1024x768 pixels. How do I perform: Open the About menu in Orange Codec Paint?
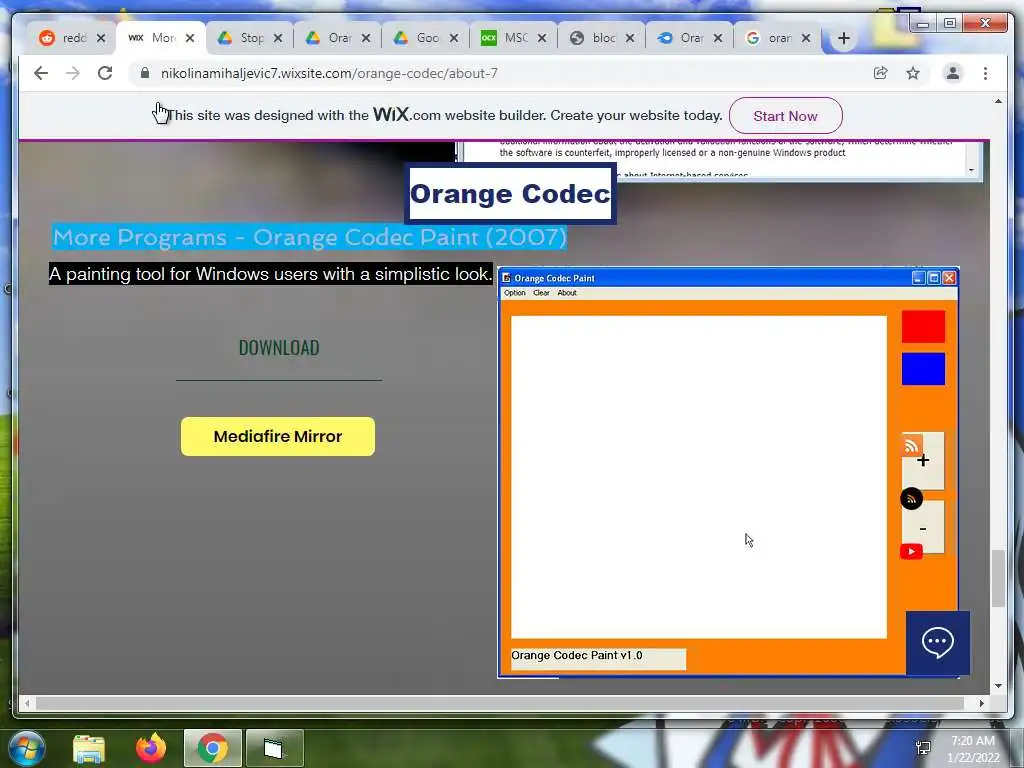click(x=567, y=293)
